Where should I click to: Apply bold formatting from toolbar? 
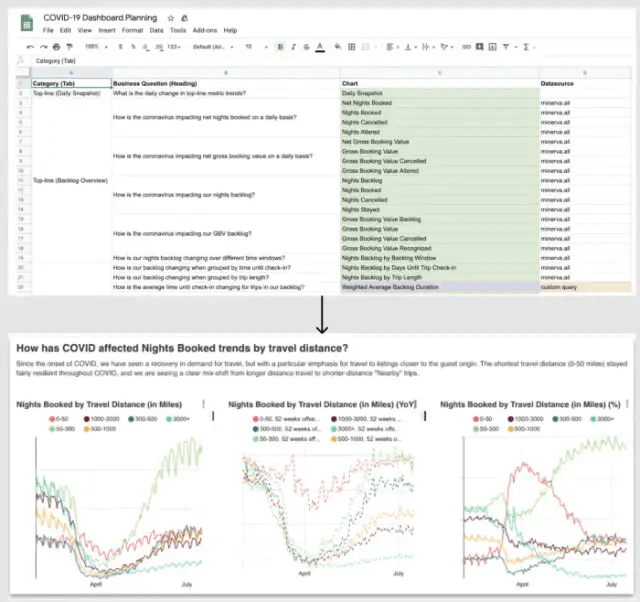pos(279,46)
